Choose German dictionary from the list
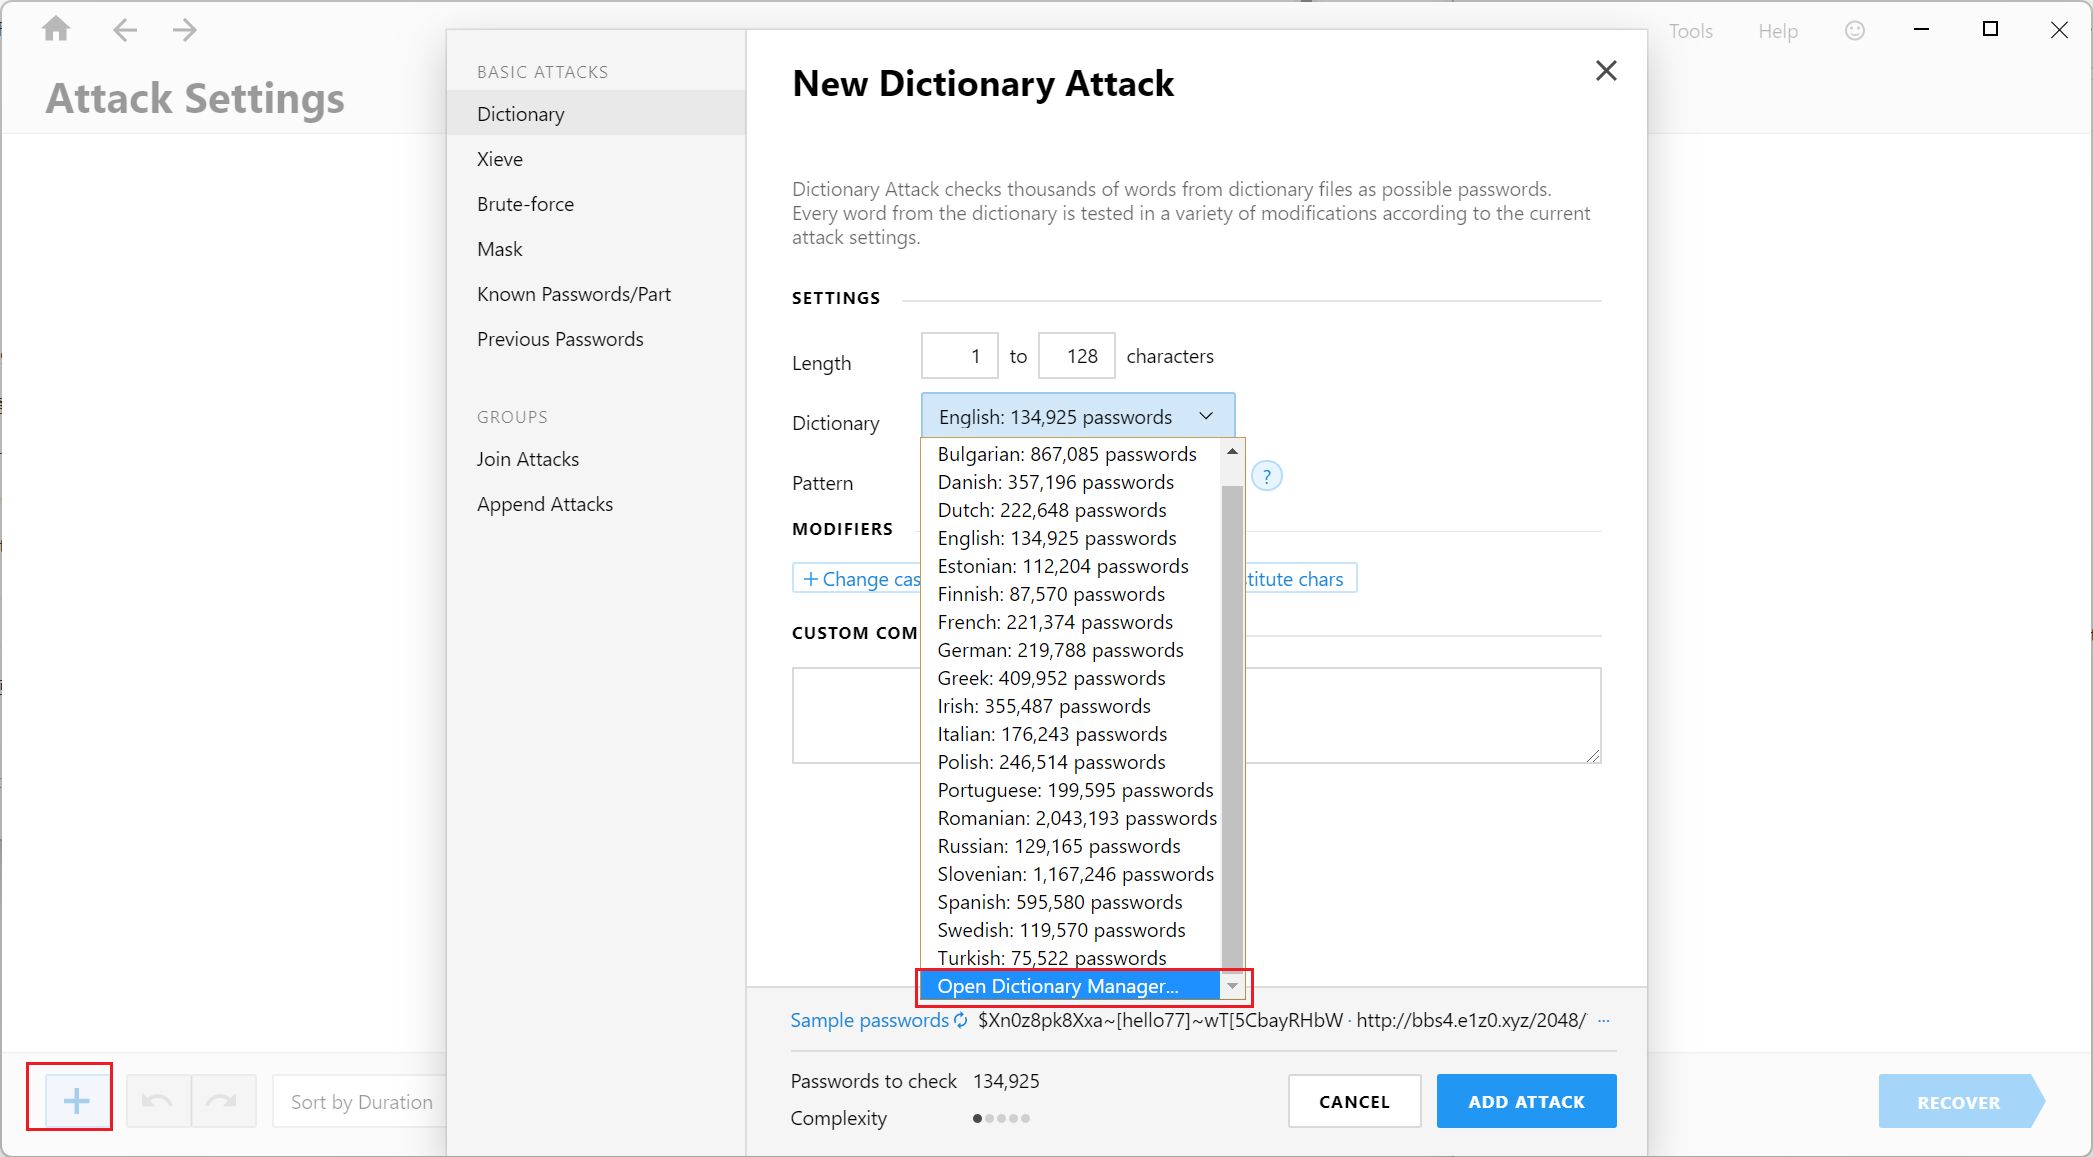2093x1157 pixels. [x=1060, y=650]
